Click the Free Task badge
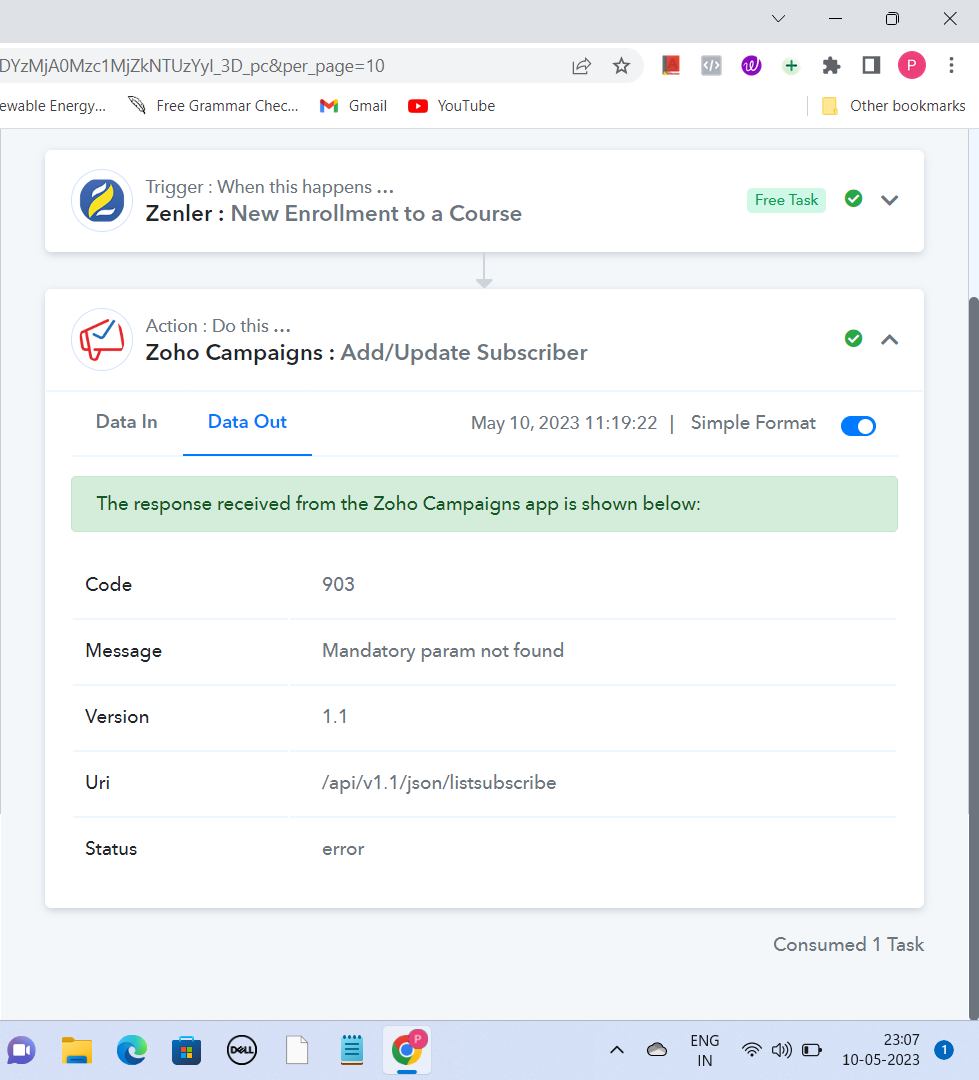The image size is (979, 1080). (786, 200)
